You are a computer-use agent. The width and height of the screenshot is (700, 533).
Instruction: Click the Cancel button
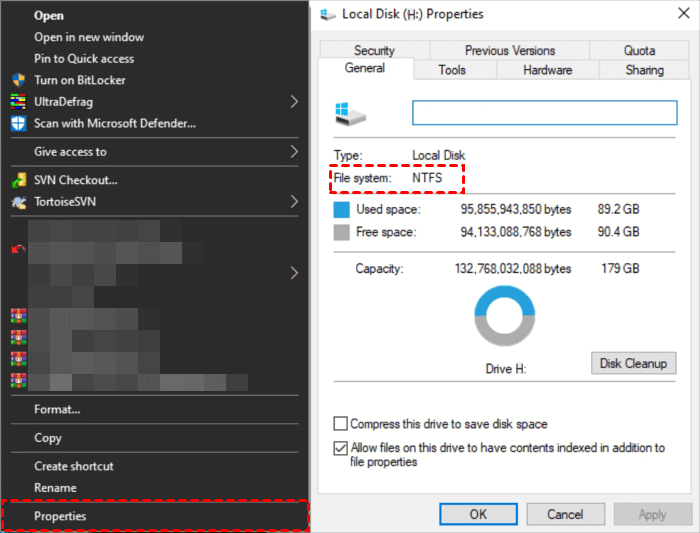click(x=565, y=514)
